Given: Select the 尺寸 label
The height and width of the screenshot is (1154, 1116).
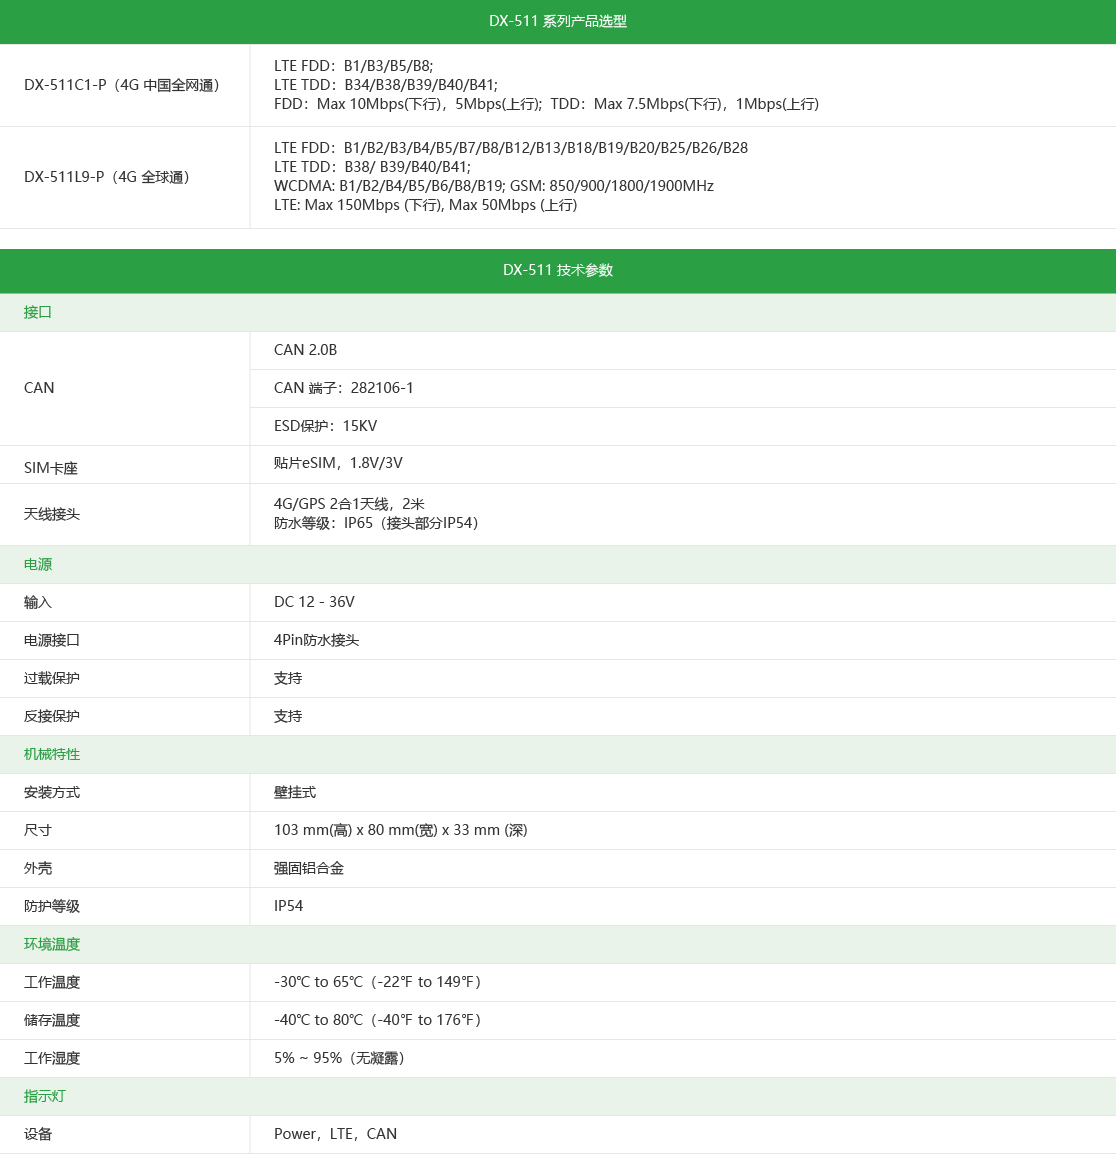Looking at the screenshot, I should (x=38, y=831).
